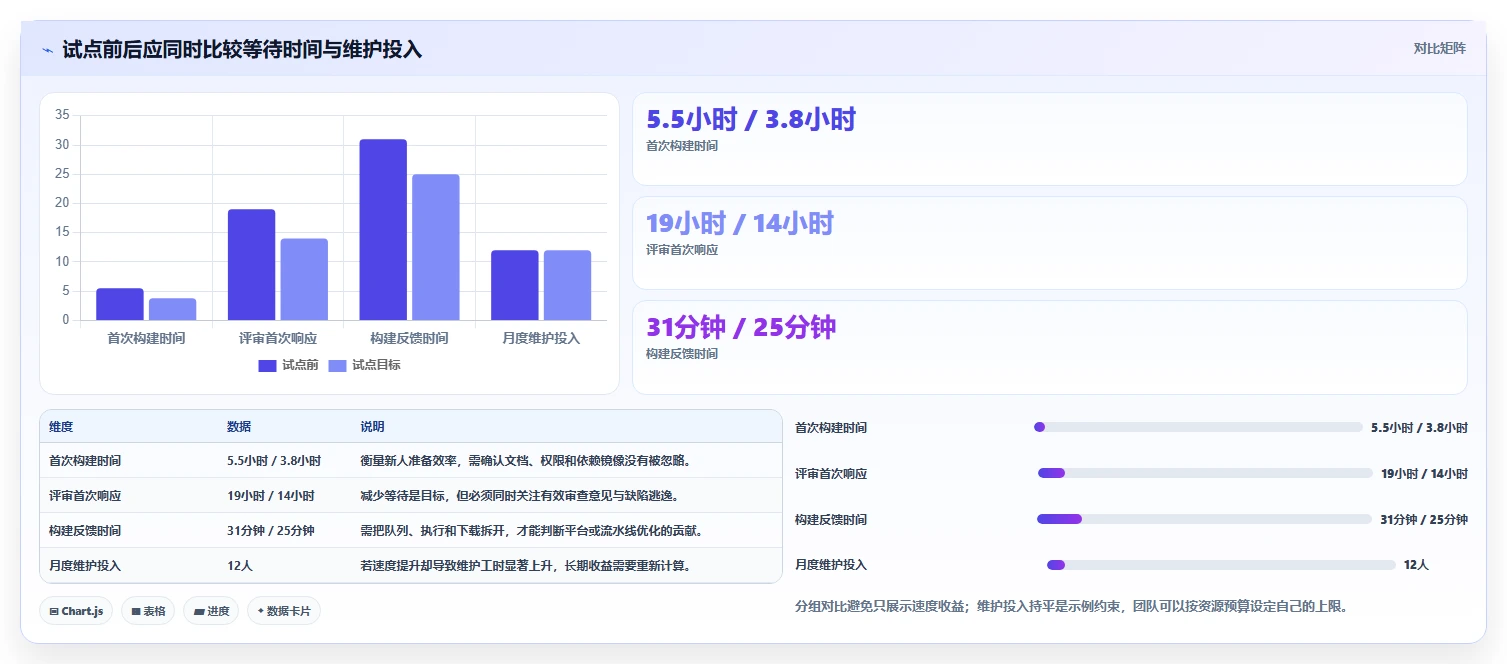
Task: Click the 数据卡片 chip icon
Action: (x=260, y=611)
